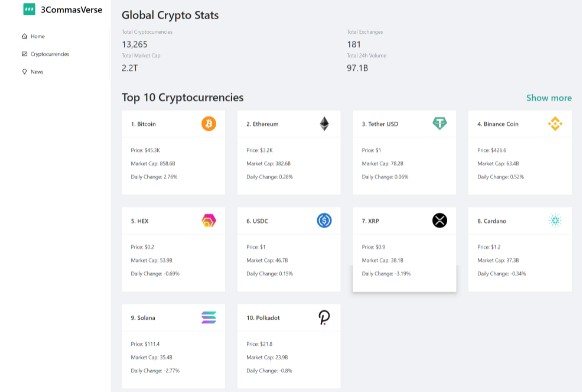Screen dimensions: 582x392
Task: Open Cryptocurrencies from sidebar menu
Action: [45, 54]
